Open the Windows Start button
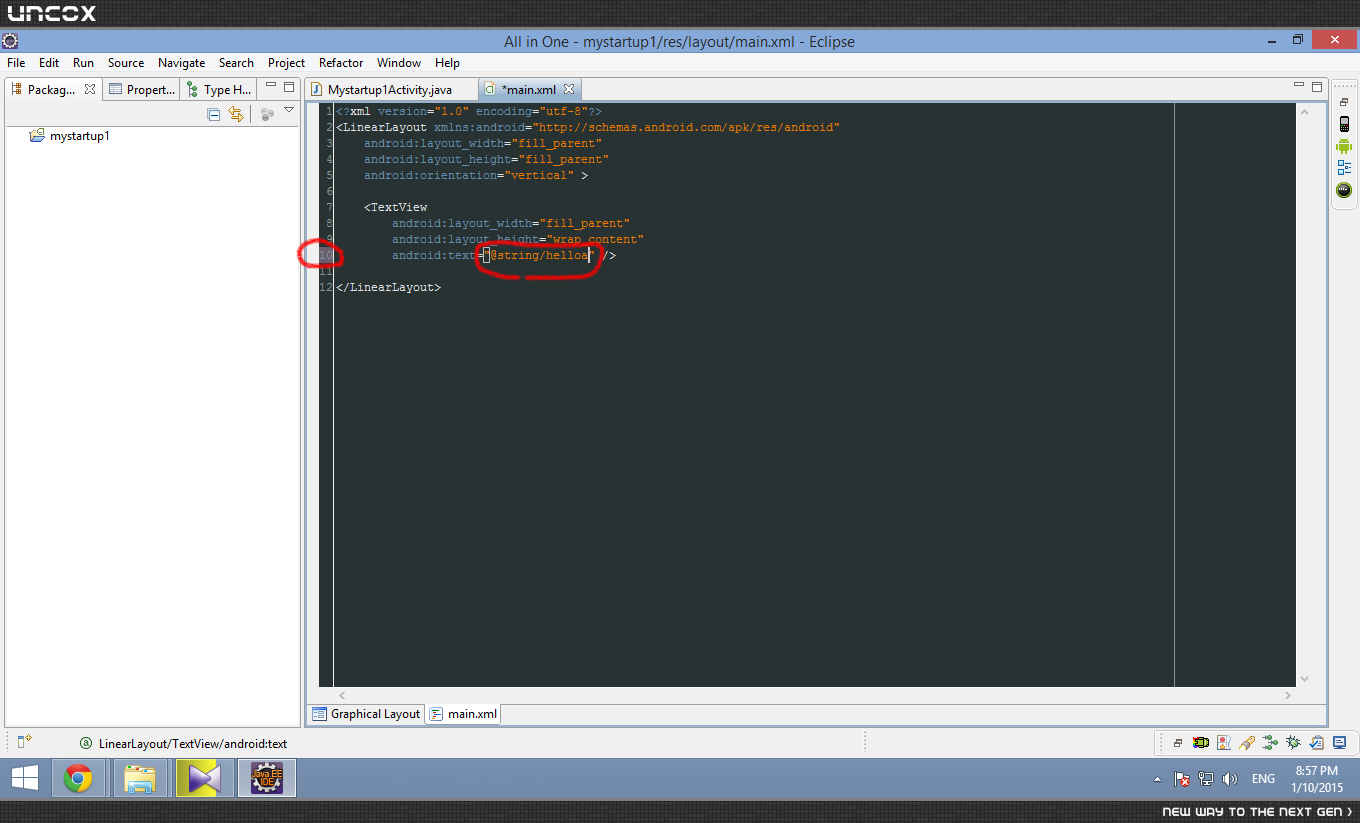This screenshot has width=1360, height=823. click(x=25, y=778)
